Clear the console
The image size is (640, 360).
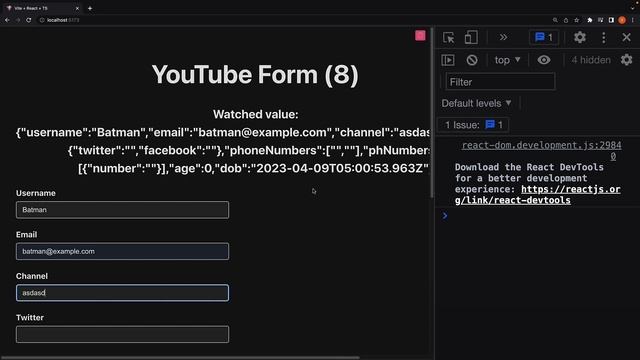[x=472, y=60]
